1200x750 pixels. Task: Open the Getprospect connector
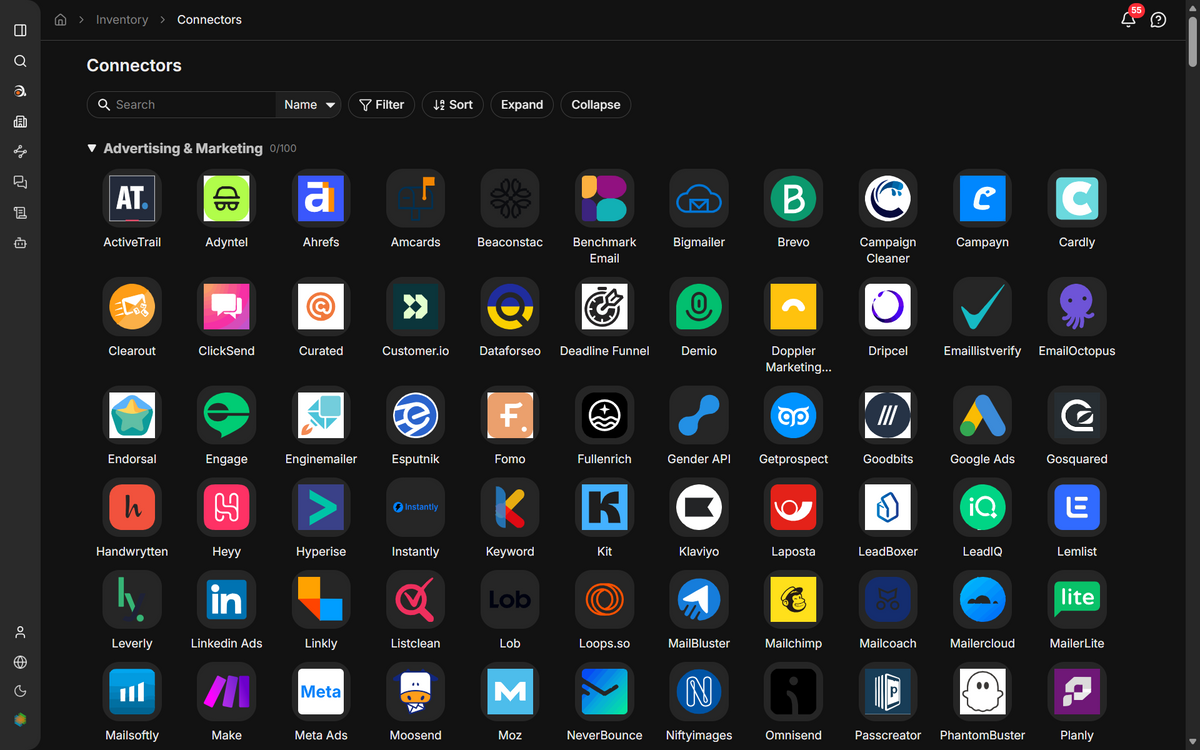coord(793,415)
